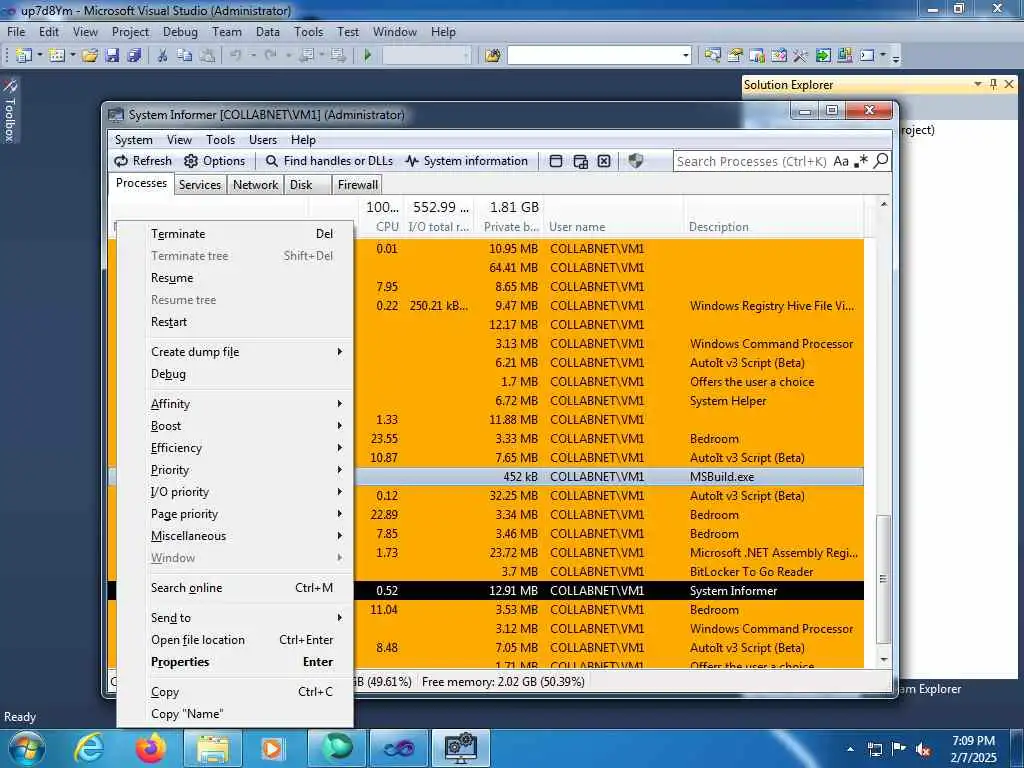Toggle case sensitive Aa search option
Image resolution: width=1024 pixels, height=768 pixels.
pos(841,161)
